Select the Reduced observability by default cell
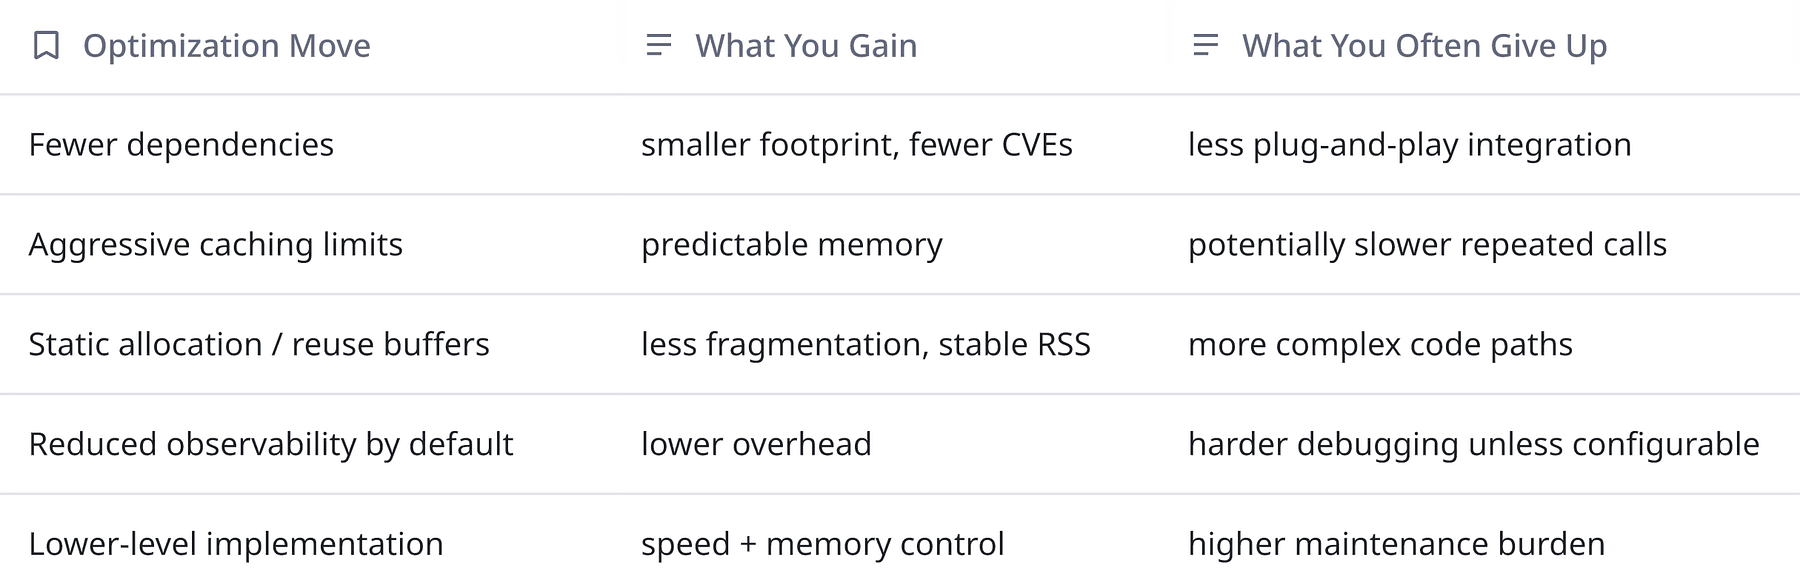Viewport: 1800px width, 585px height. pyautogui.click(x=271, y=445)
